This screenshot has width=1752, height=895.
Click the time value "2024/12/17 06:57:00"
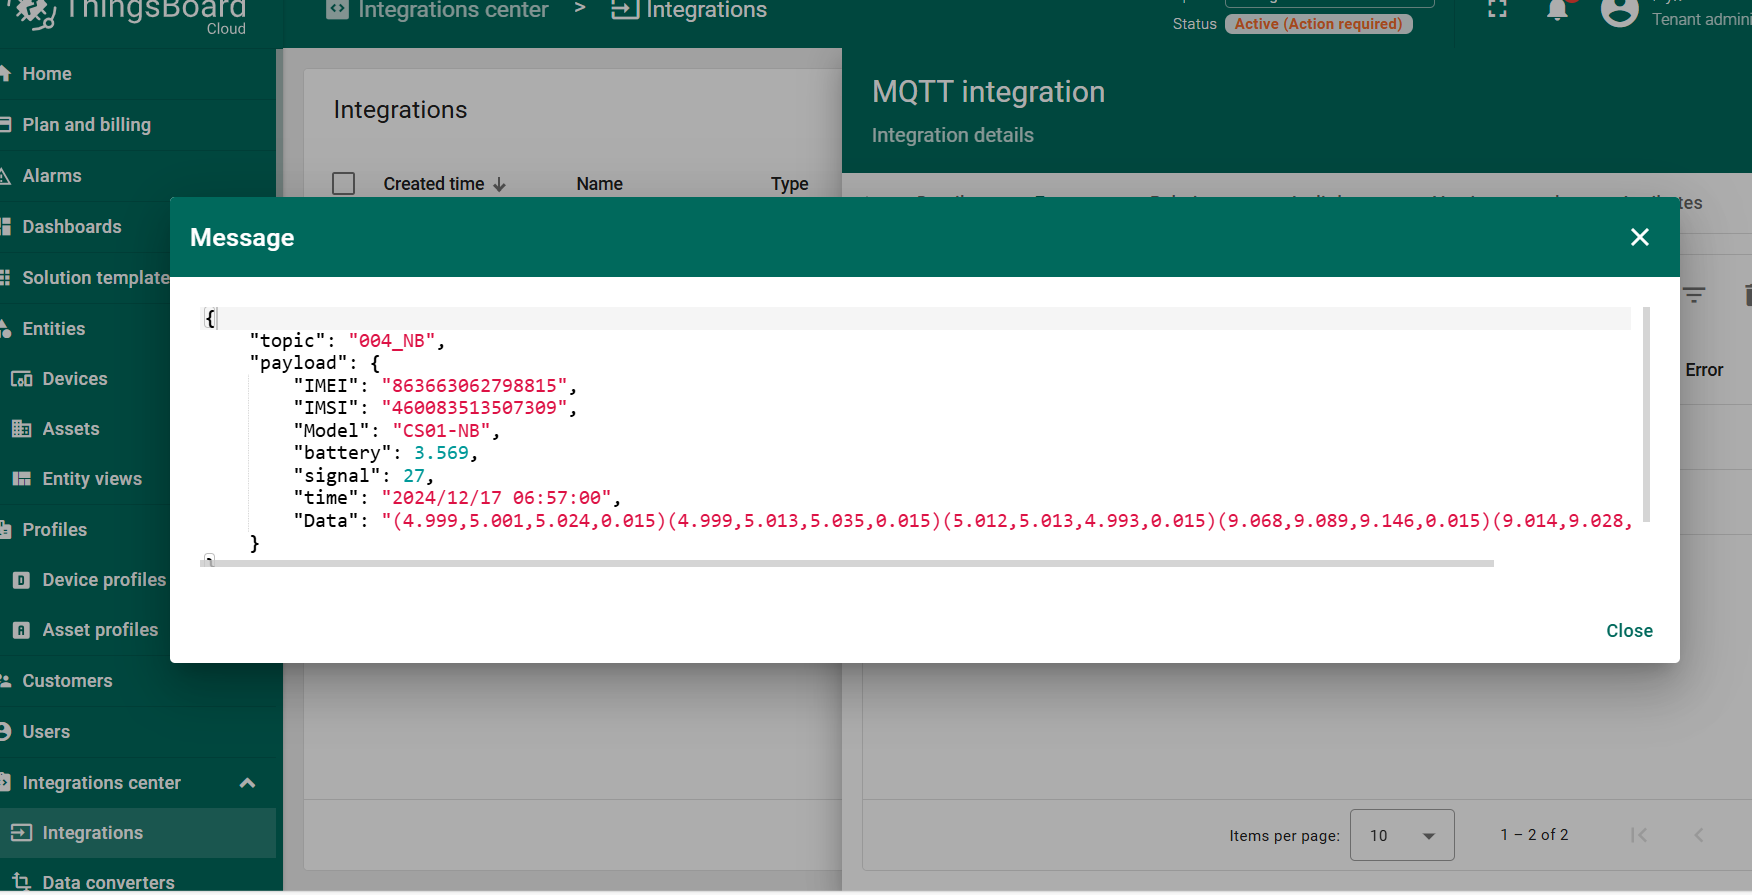pos(496,498)
